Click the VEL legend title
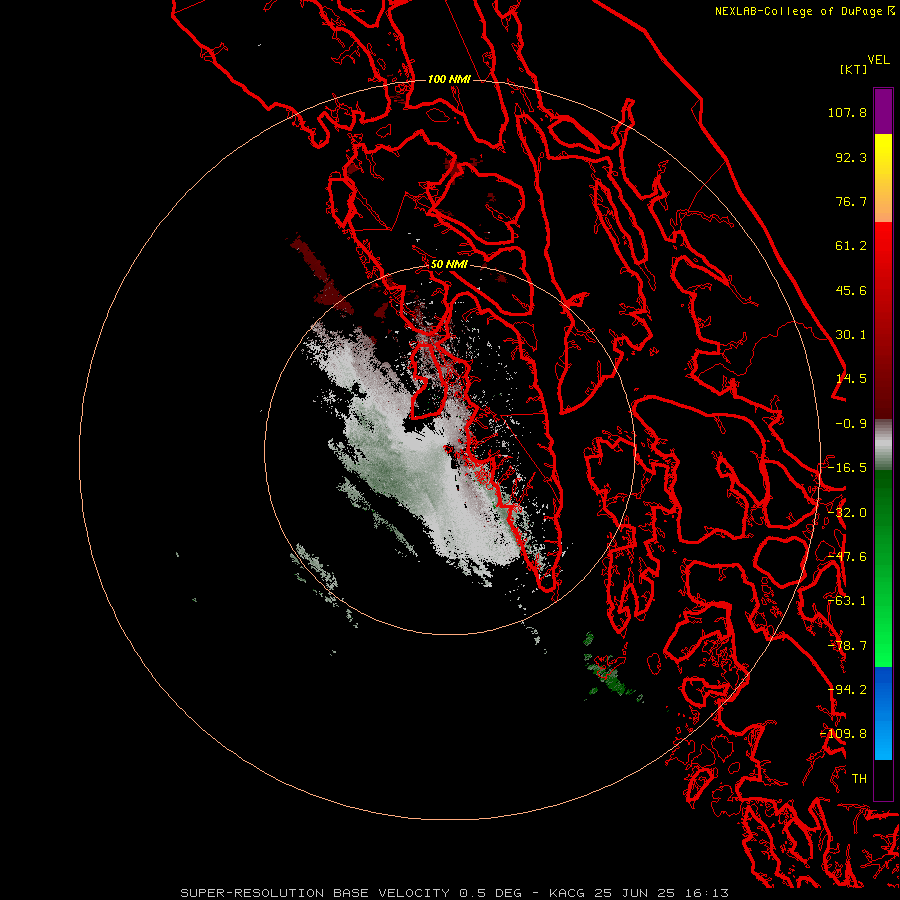Screen dimensions: 900x900 879,60
